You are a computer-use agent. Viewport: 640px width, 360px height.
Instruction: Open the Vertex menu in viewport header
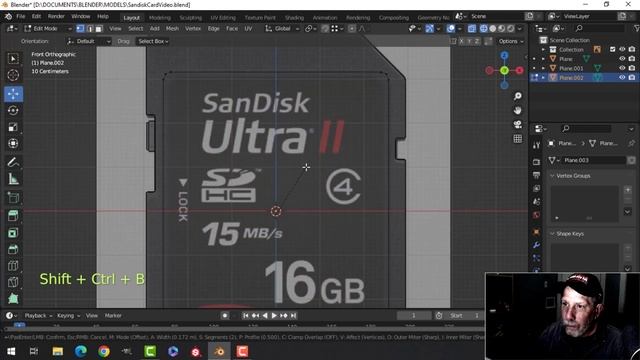(193, 29)
